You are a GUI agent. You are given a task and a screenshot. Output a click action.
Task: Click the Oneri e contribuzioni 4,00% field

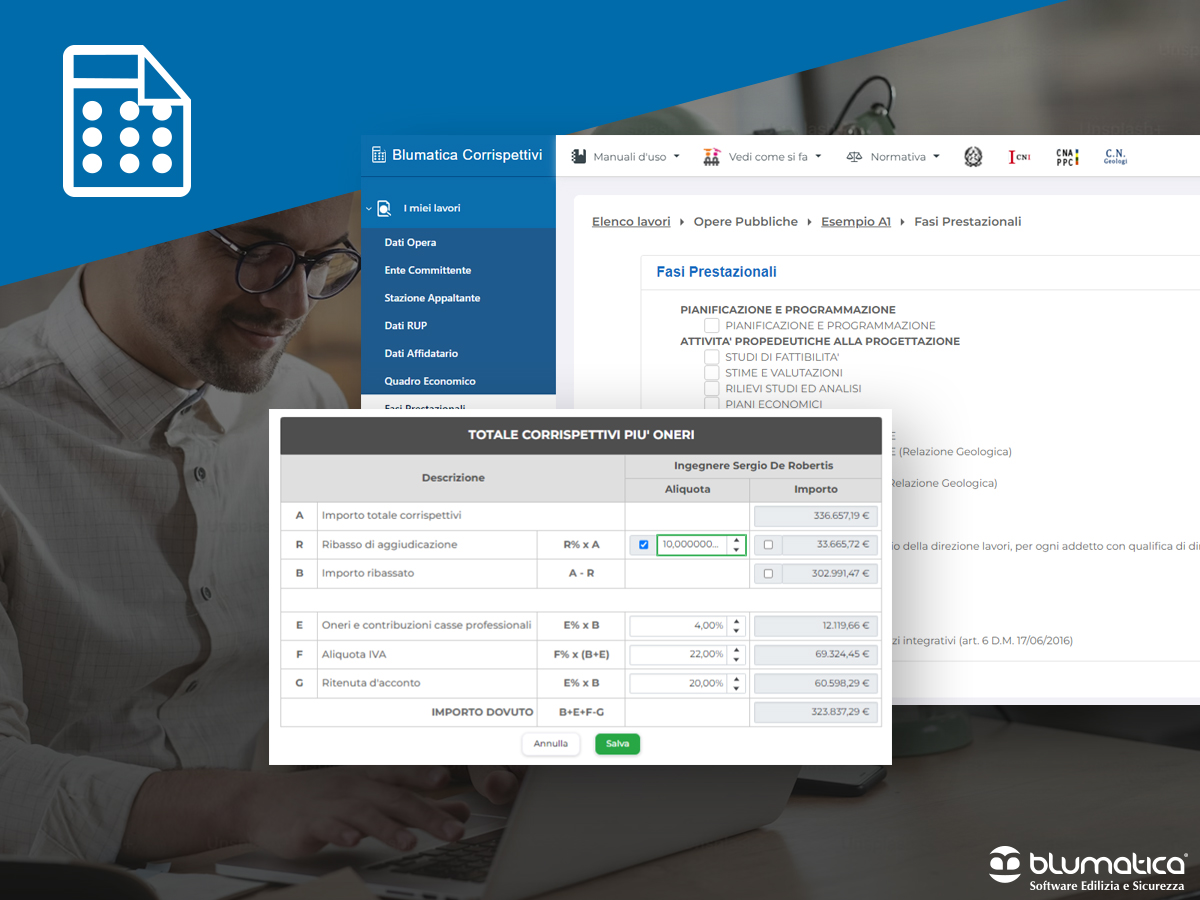(678, 626)
